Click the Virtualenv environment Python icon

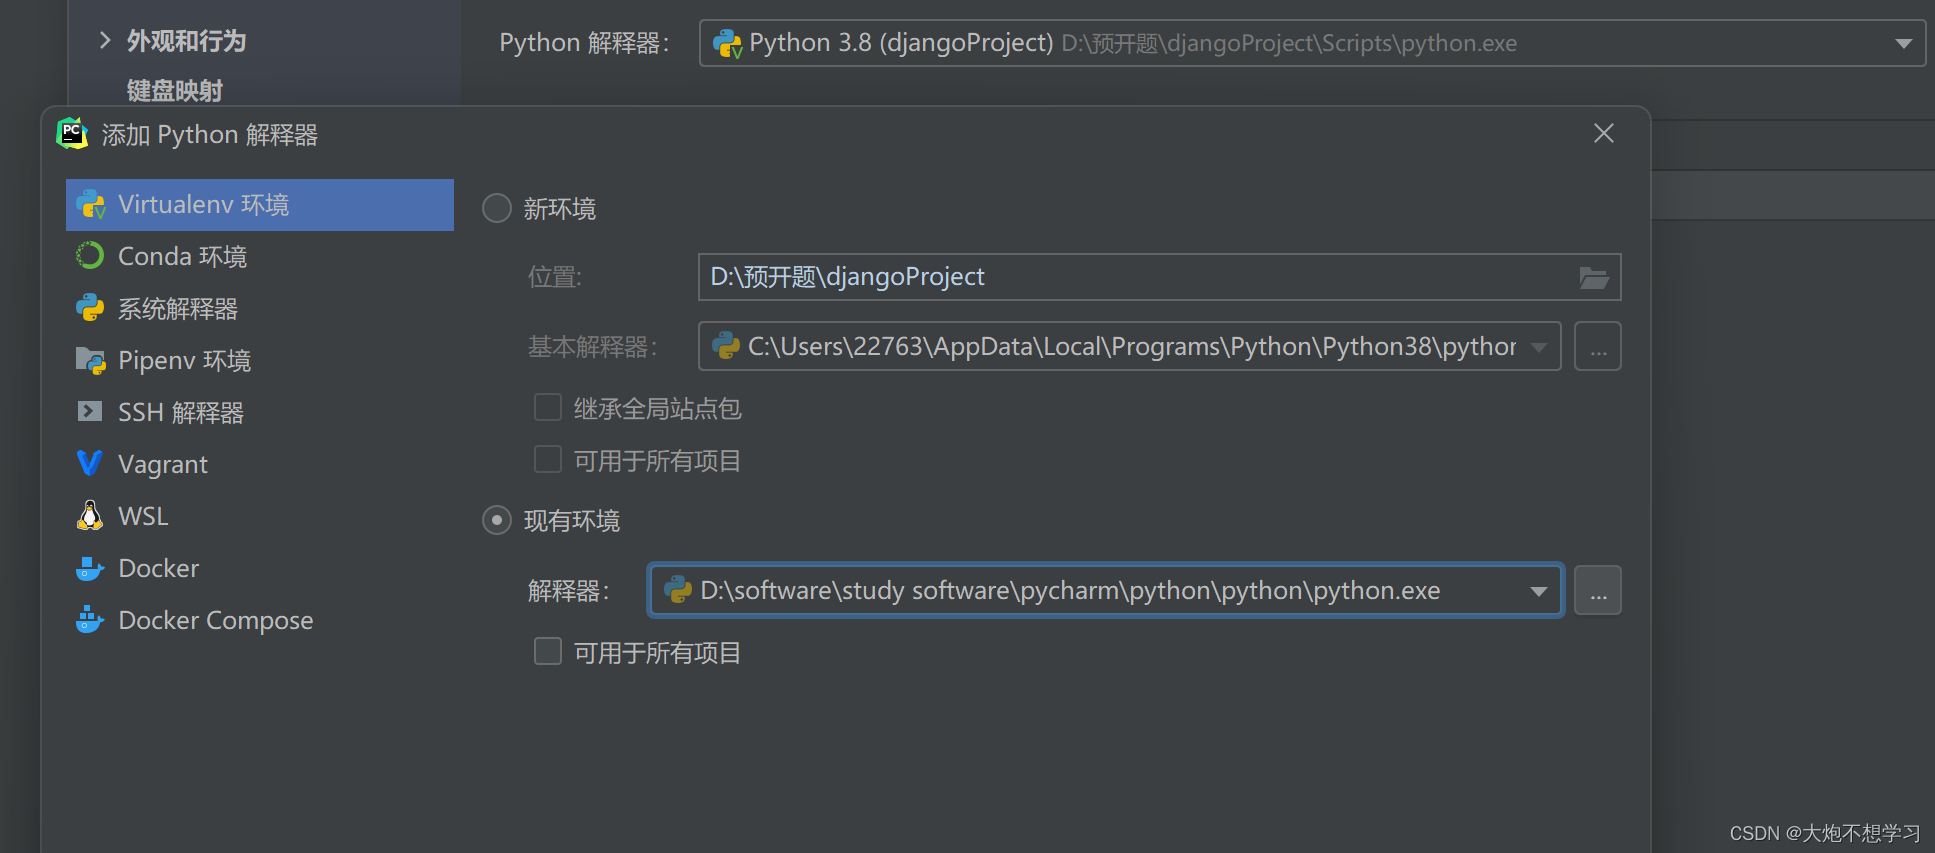[x=91, y=205]
